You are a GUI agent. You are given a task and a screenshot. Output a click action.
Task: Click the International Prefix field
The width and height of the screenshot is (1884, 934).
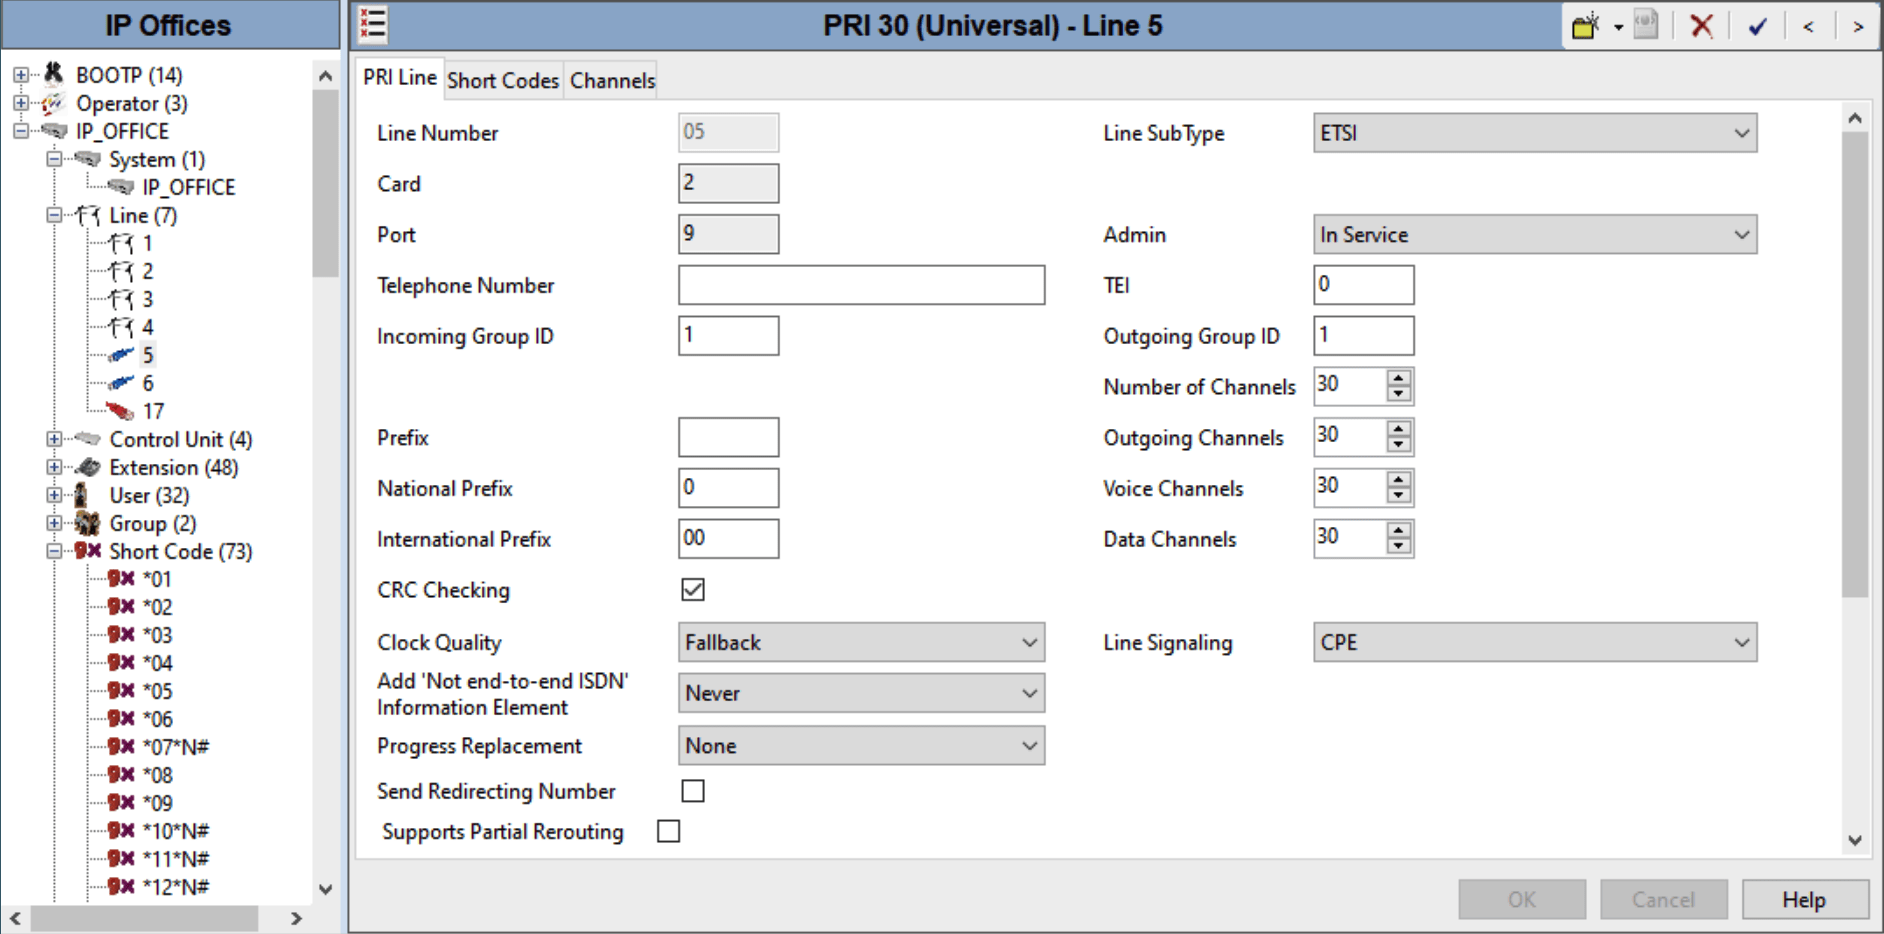click(x=728, y=539)
